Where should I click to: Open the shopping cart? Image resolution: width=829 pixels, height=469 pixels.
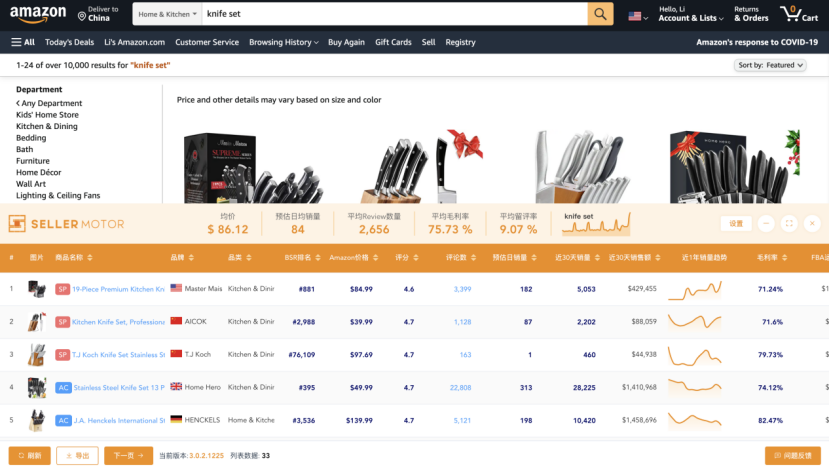[x=799, y=14]
